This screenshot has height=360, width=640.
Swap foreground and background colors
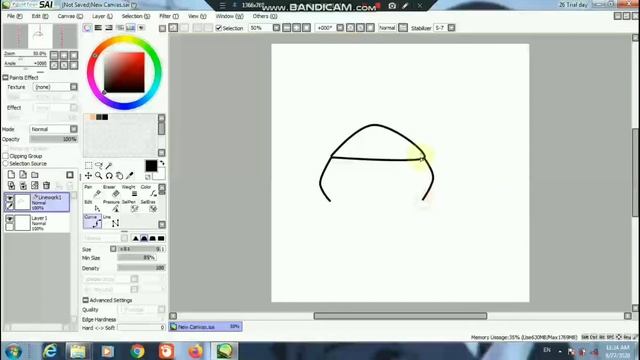click(x=162, y=163)
